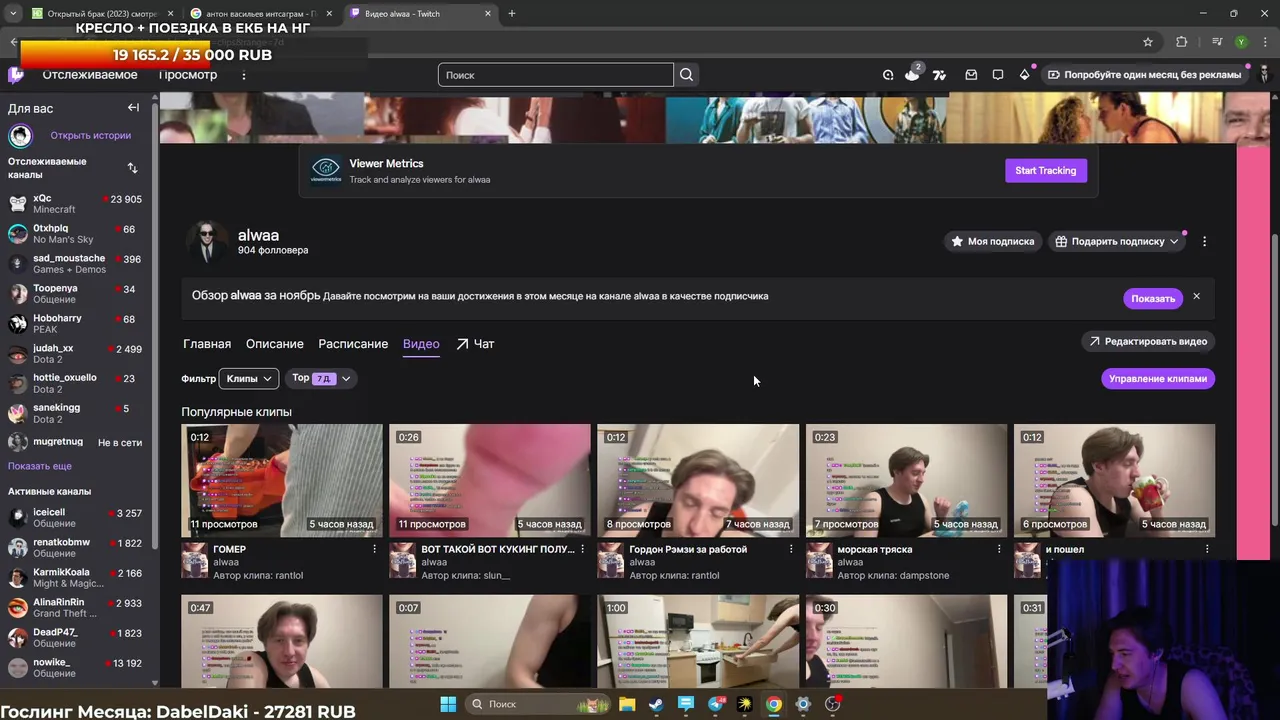
Task: Open Chrome media controls icon
Action: (1216, 42)
